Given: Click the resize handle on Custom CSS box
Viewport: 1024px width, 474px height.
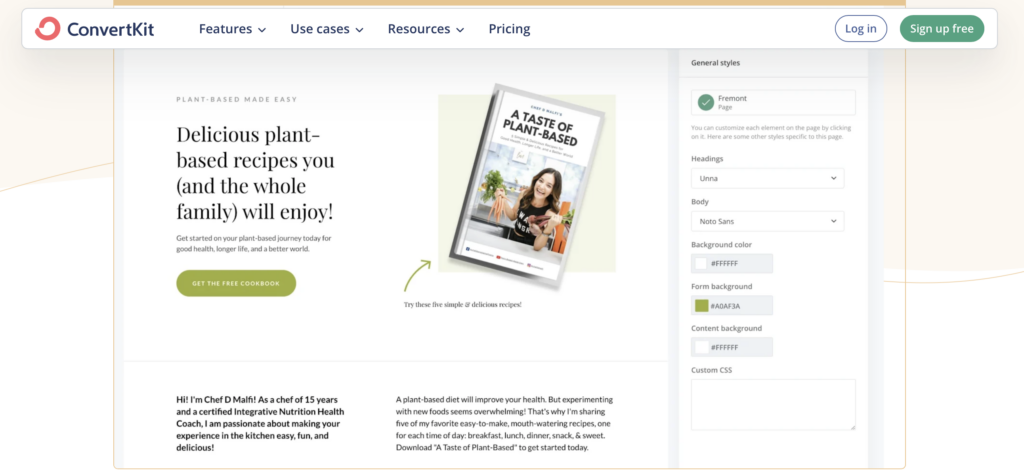Looking at the screenshot, I should [x=851, y=426].
